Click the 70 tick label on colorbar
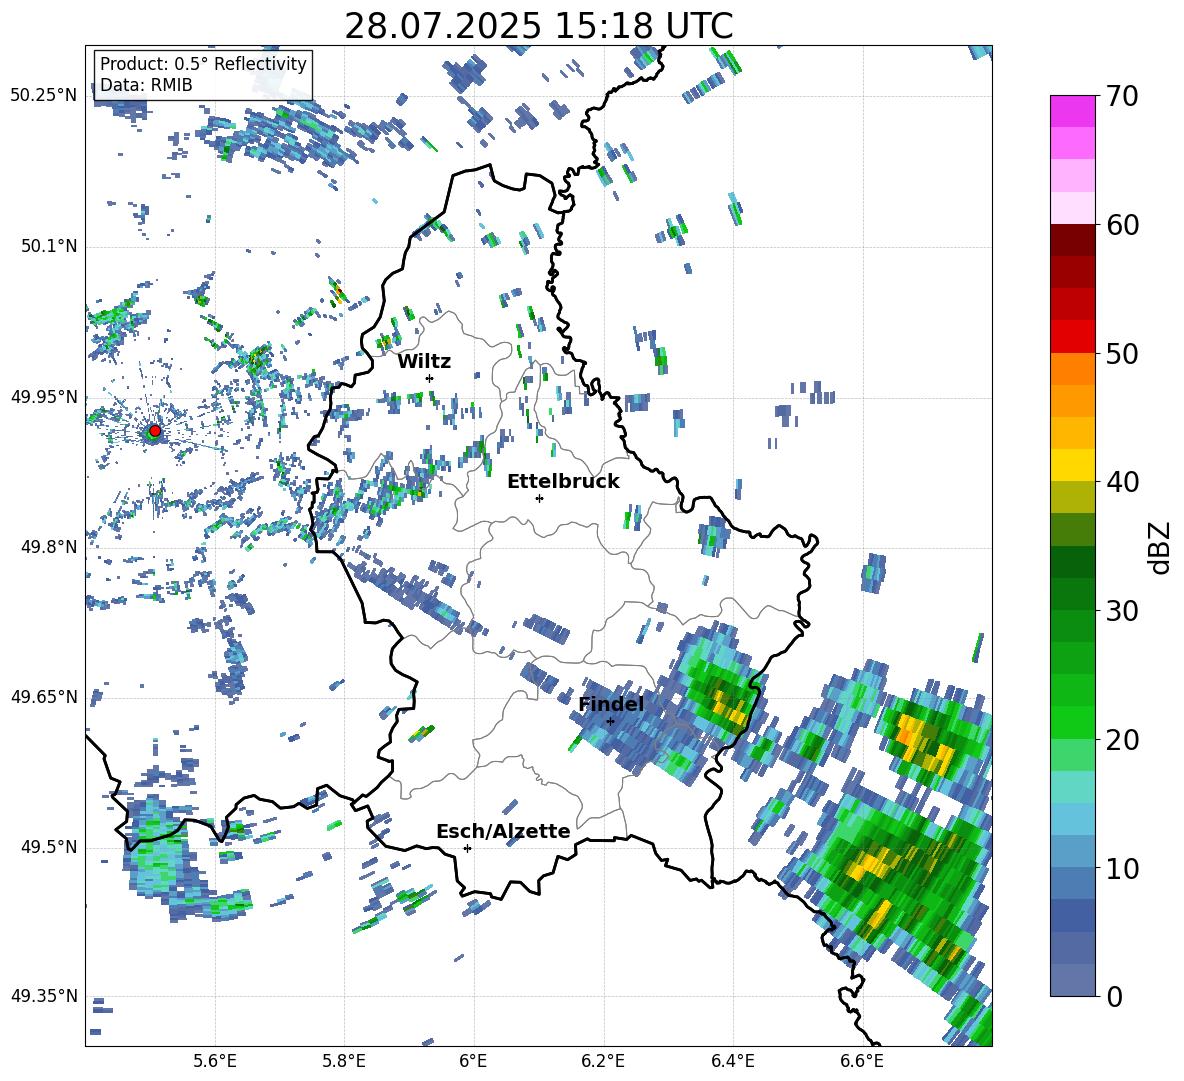This screenshot has width=1184, height=1081. 1122,97
